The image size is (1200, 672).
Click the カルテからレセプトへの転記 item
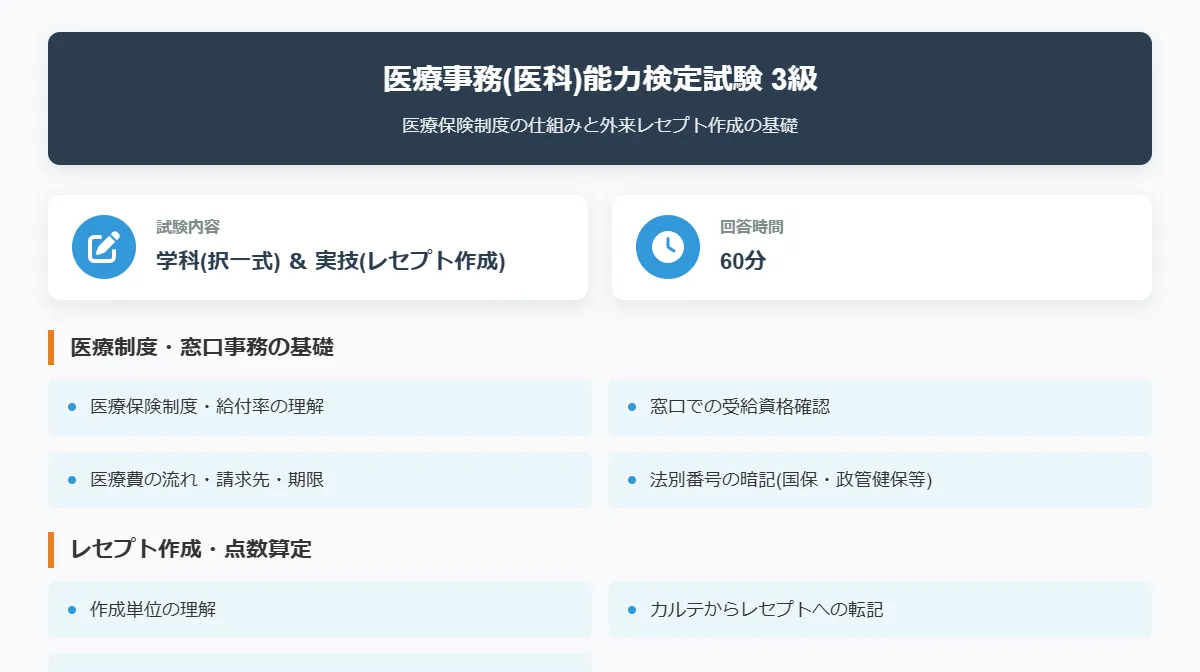point(880,610)
